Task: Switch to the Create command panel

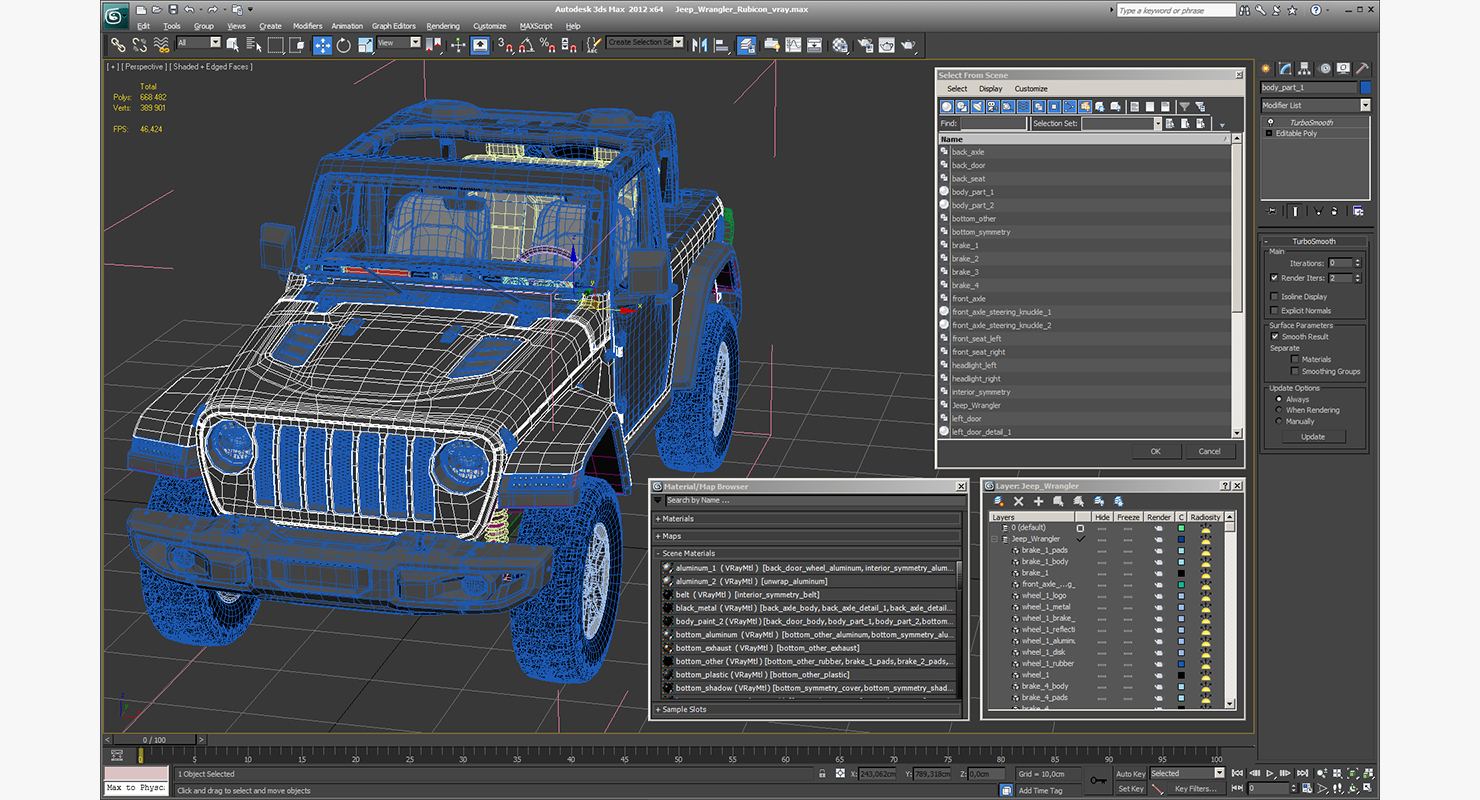Action: pyautogui.click(x=1266, y=69)
